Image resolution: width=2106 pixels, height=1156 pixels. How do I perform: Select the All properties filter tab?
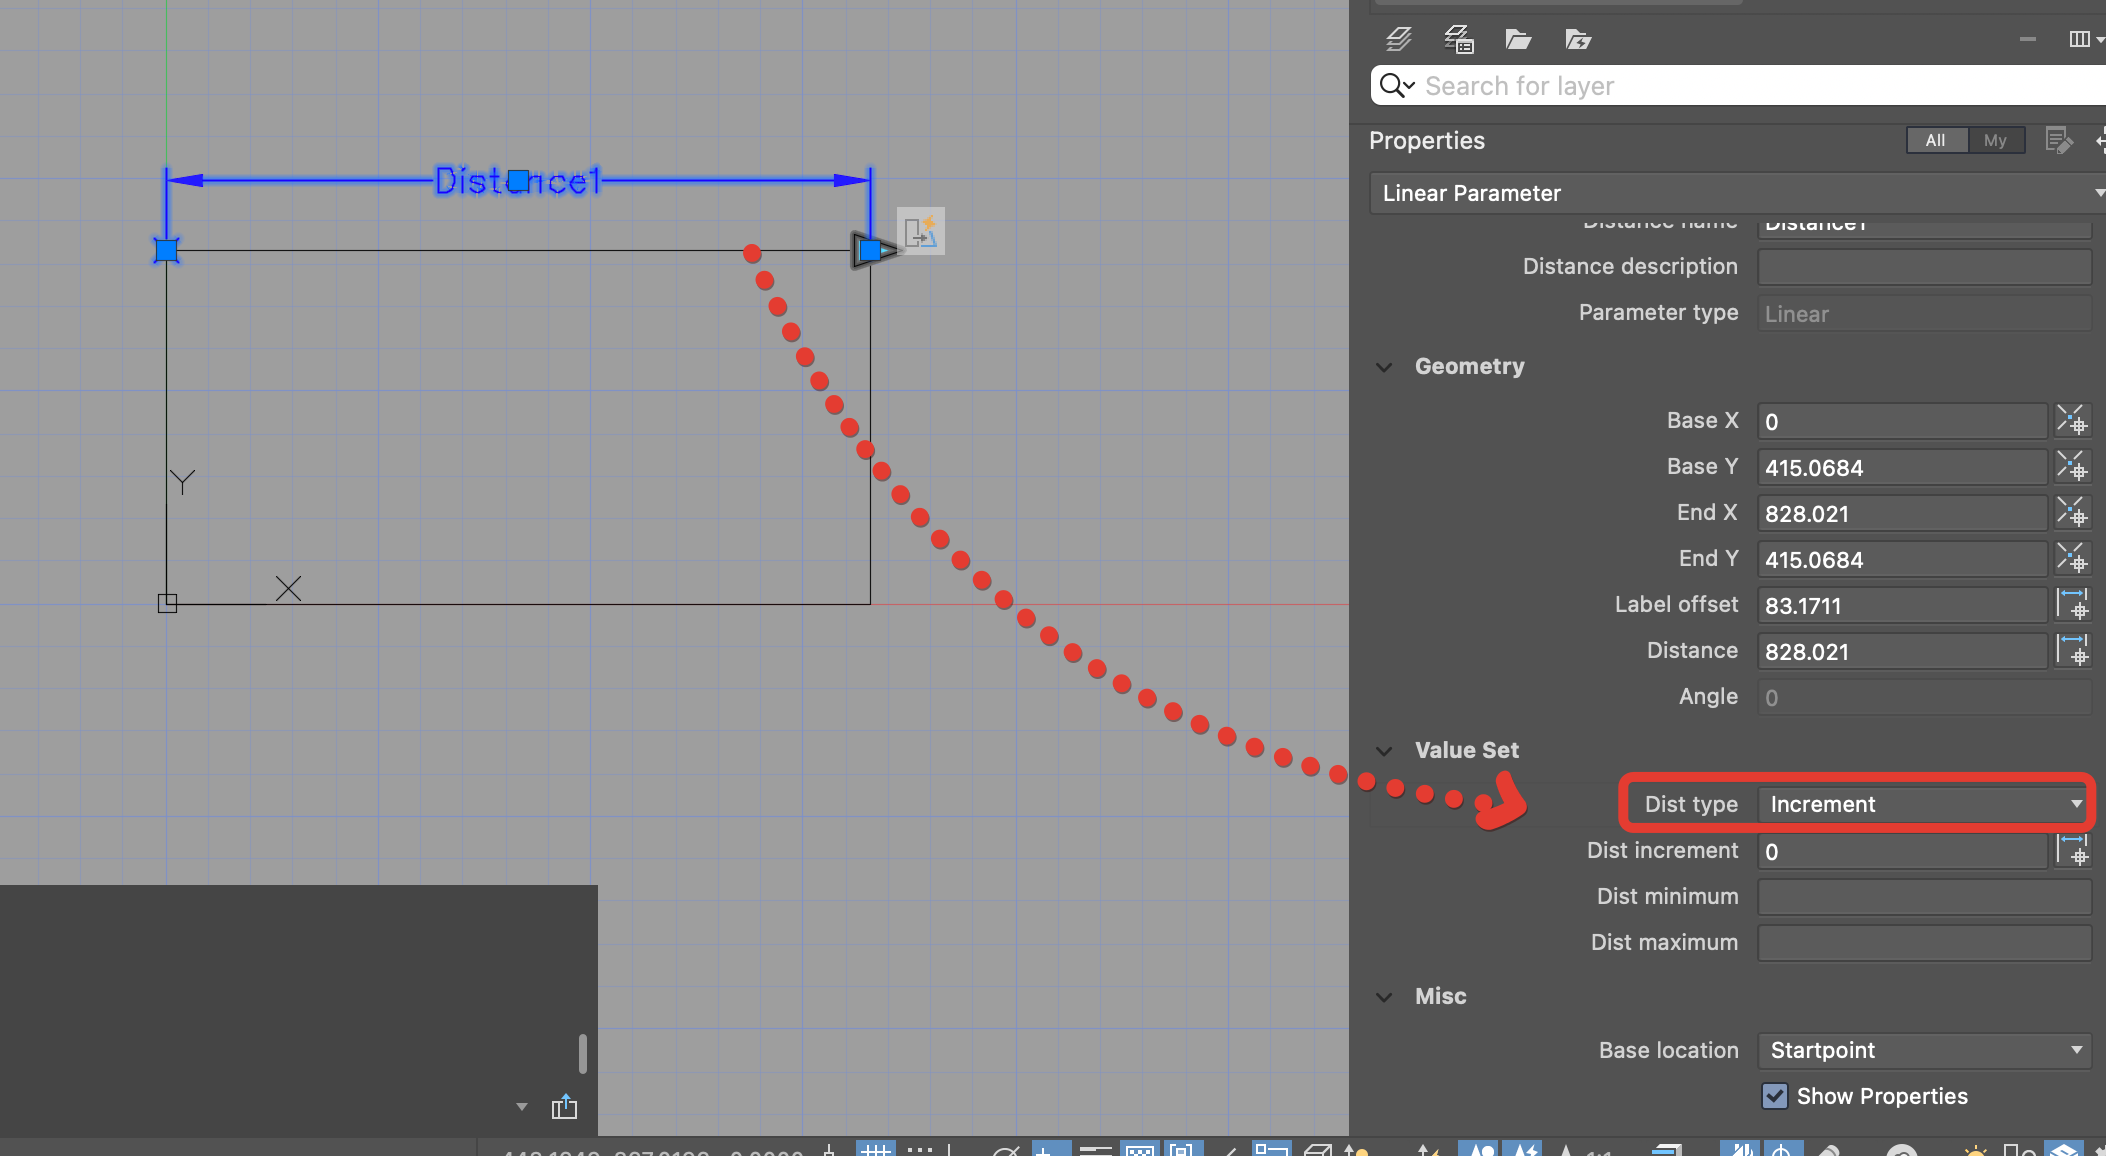(1935, 140)
